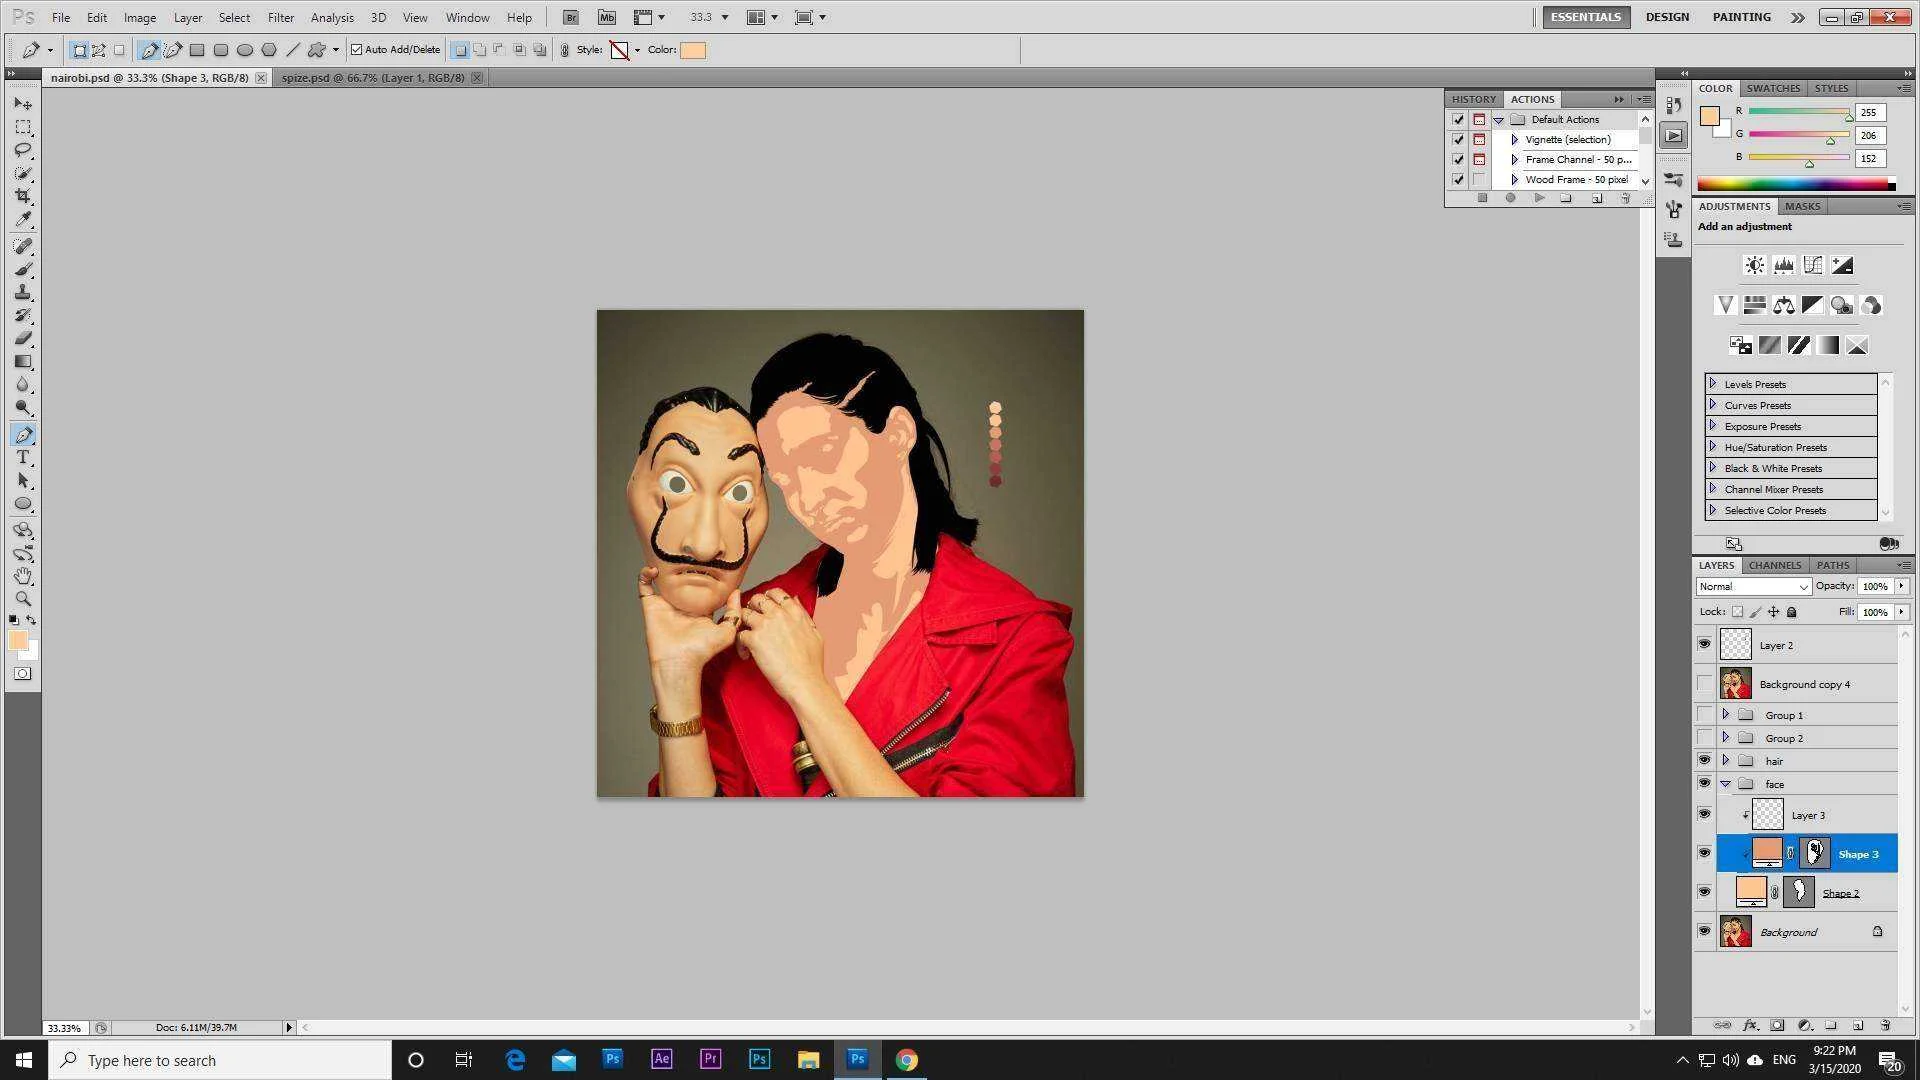Select the Horizontal Type tool
Image resolution: width=1920 pixels, height=1080 pixels.
[23, 457]
